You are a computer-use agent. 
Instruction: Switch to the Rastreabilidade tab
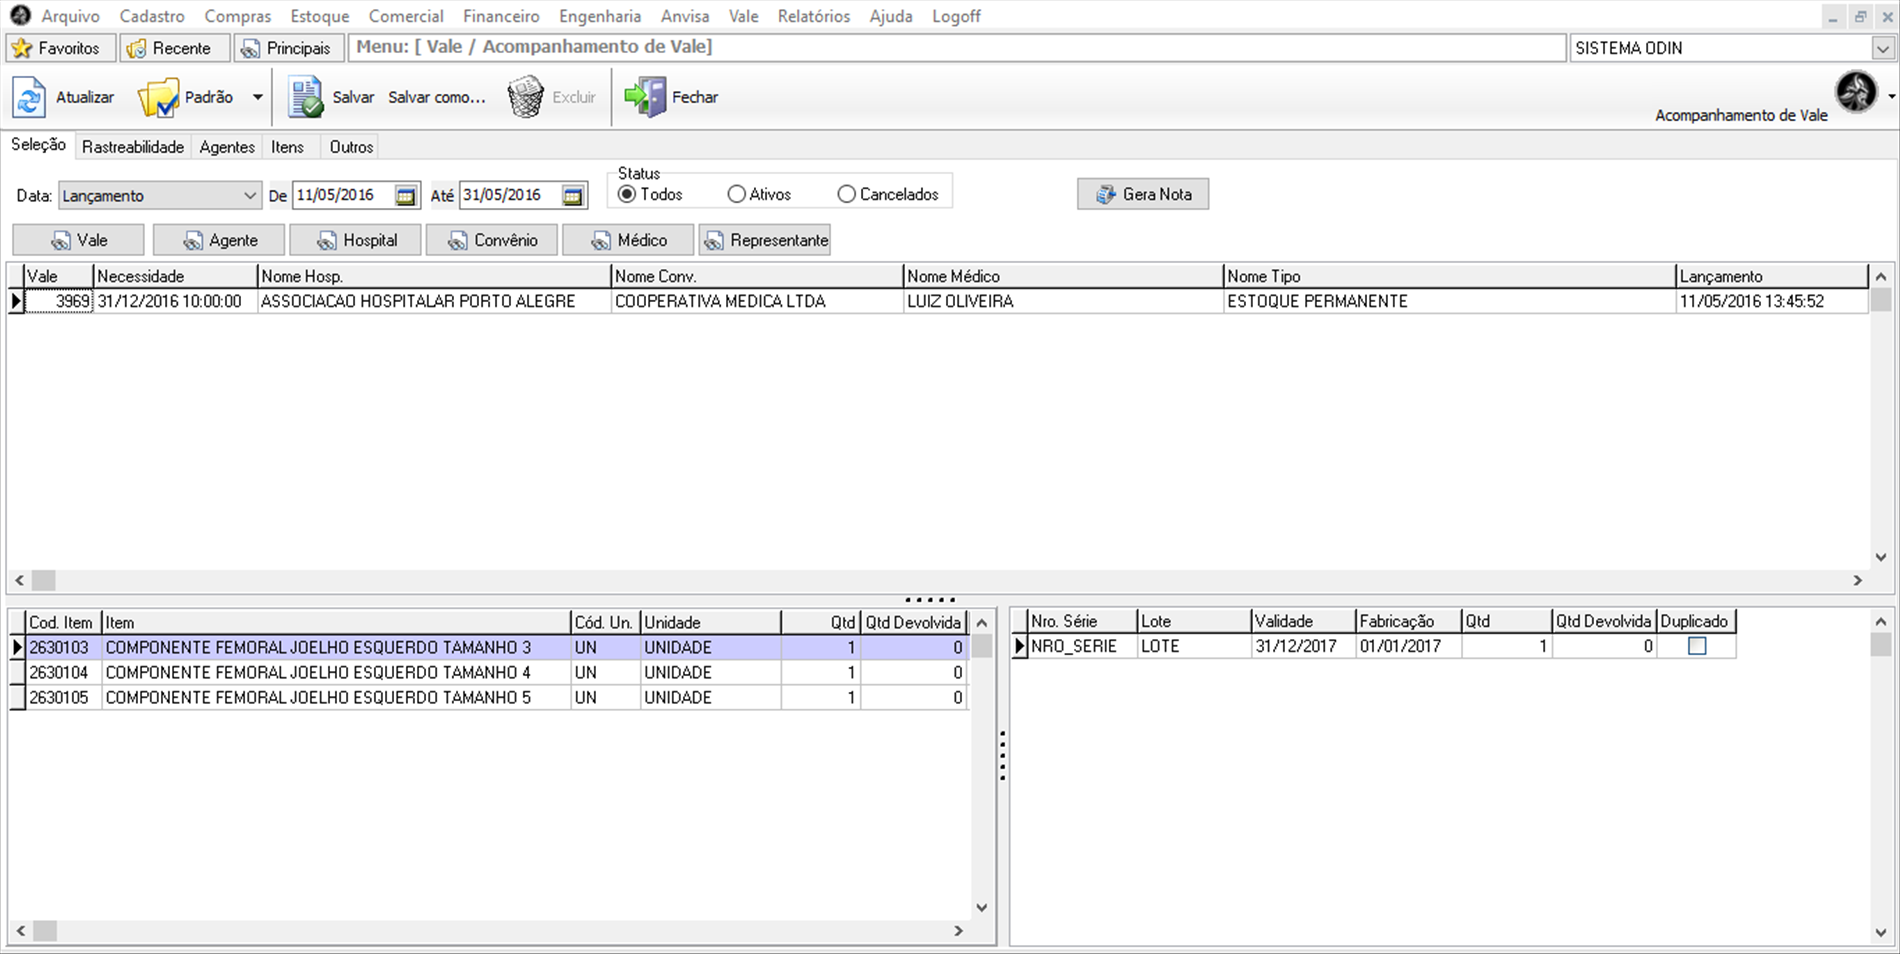[x=133, y=147]
